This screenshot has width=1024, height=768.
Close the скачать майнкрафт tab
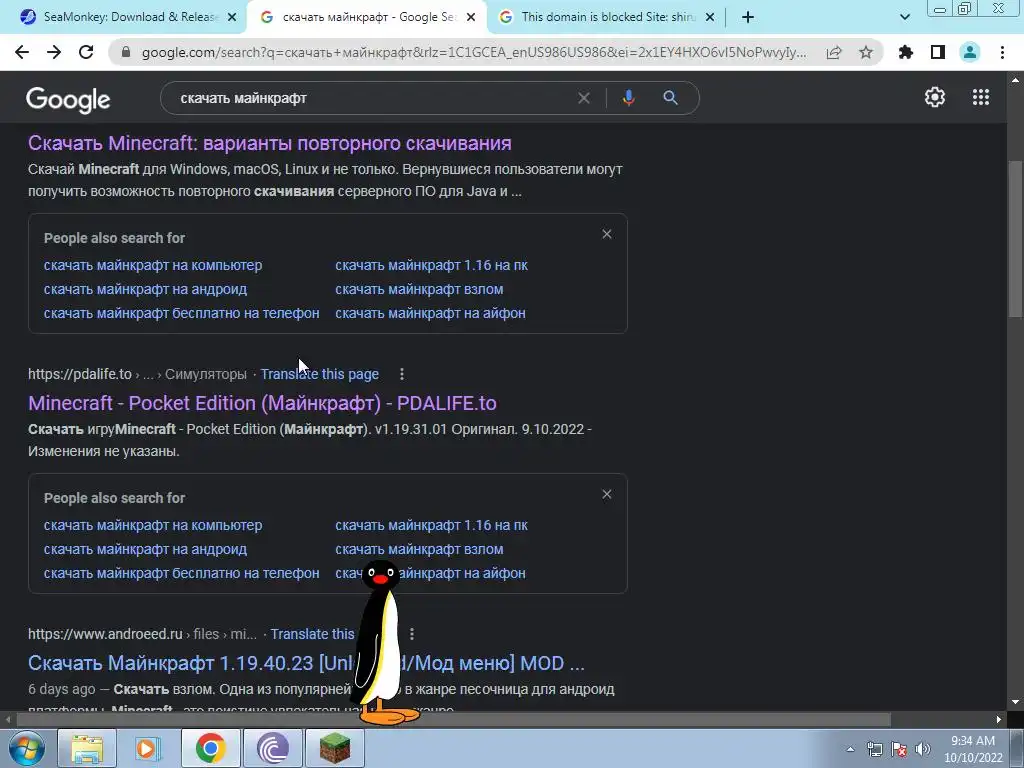coord(471,18)
